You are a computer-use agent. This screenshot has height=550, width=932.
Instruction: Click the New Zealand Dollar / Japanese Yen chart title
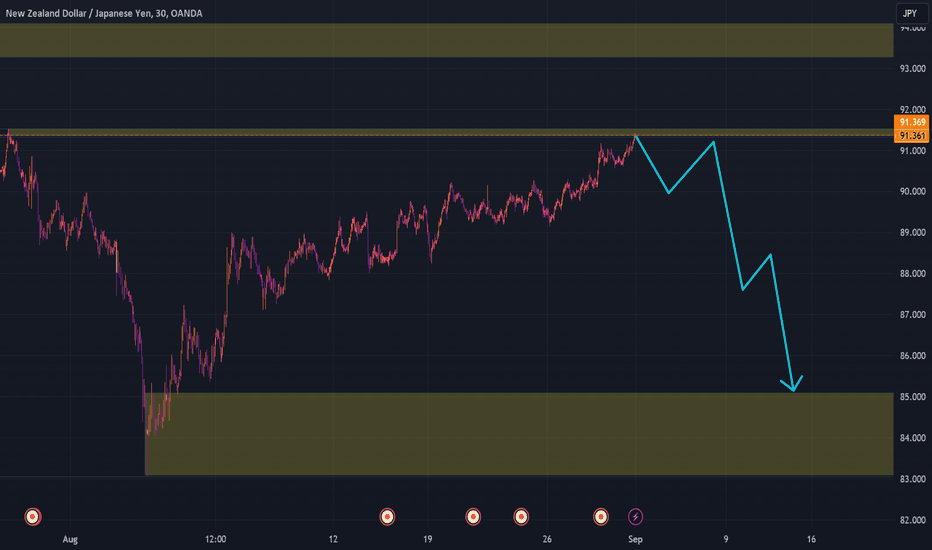tap(104, 13)
